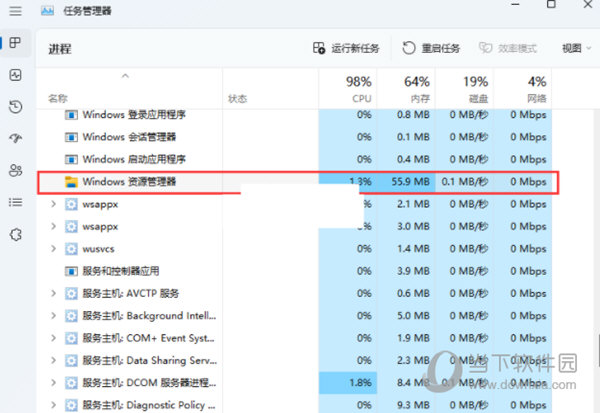Click the gear icon of 服务主机: Data Sharing Serv...

(71, 361)
